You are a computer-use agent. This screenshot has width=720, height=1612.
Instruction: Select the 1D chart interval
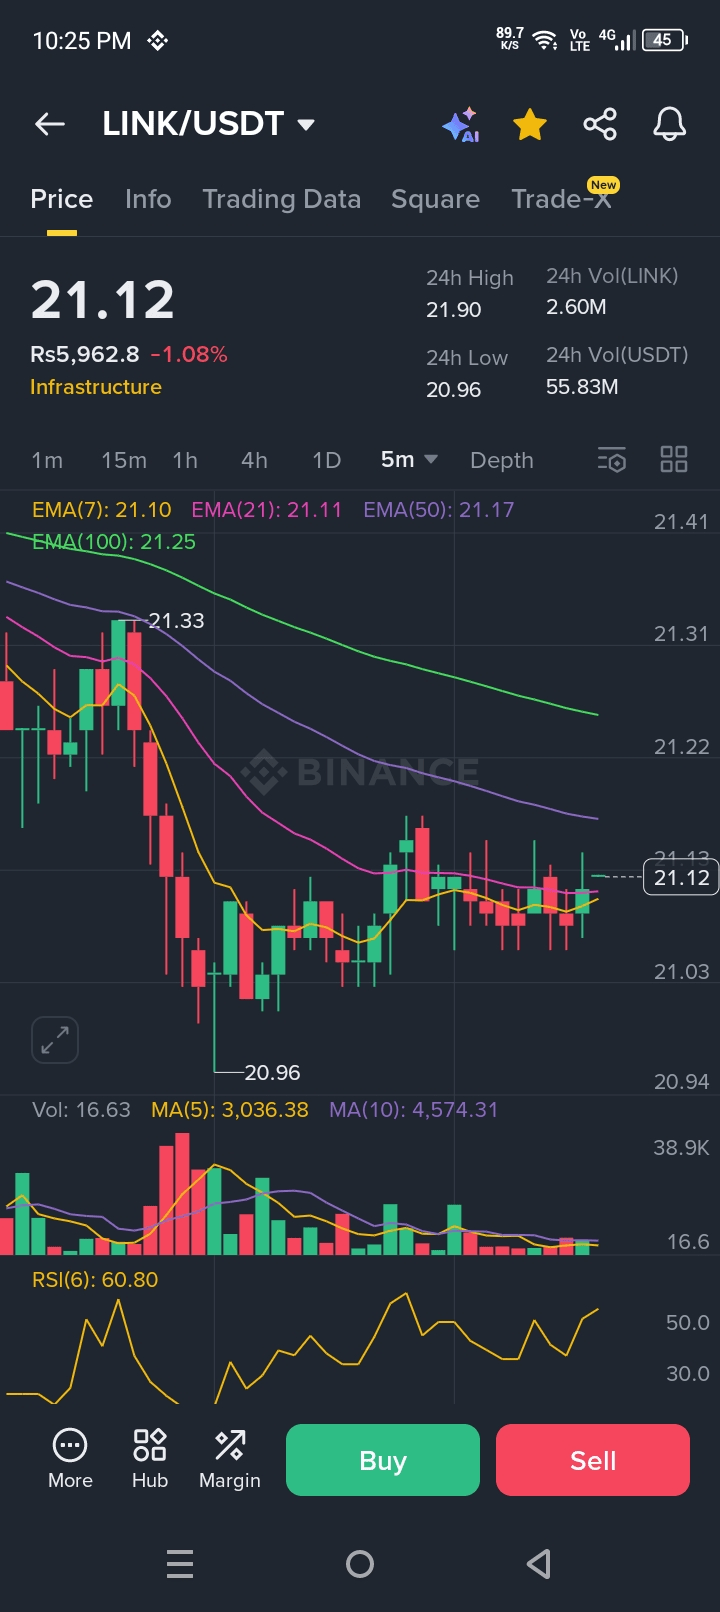[x=327, y=460]
